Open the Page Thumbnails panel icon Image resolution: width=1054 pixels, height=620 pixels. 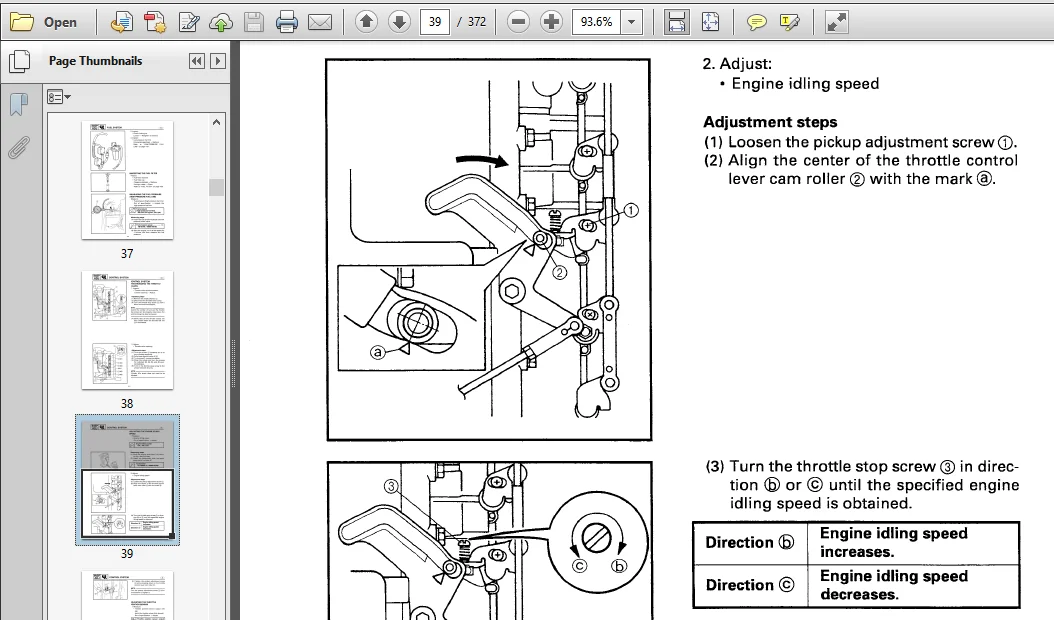pos(19,61)
